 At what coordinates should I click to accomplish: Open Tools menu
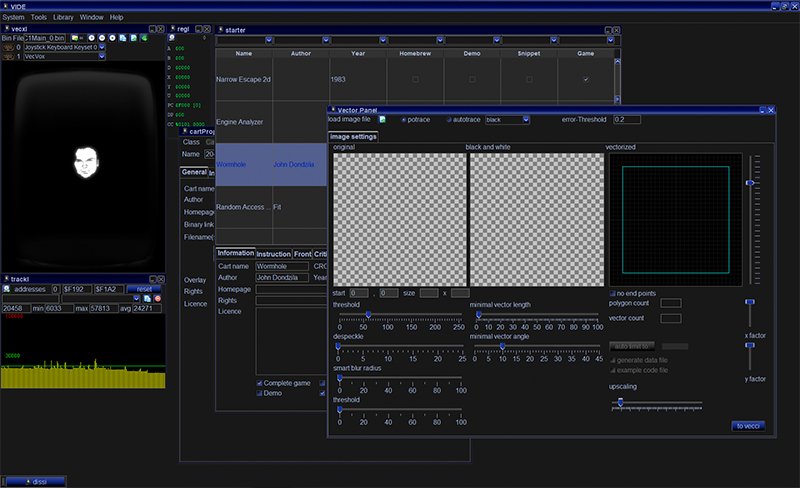tap(39, 17)
